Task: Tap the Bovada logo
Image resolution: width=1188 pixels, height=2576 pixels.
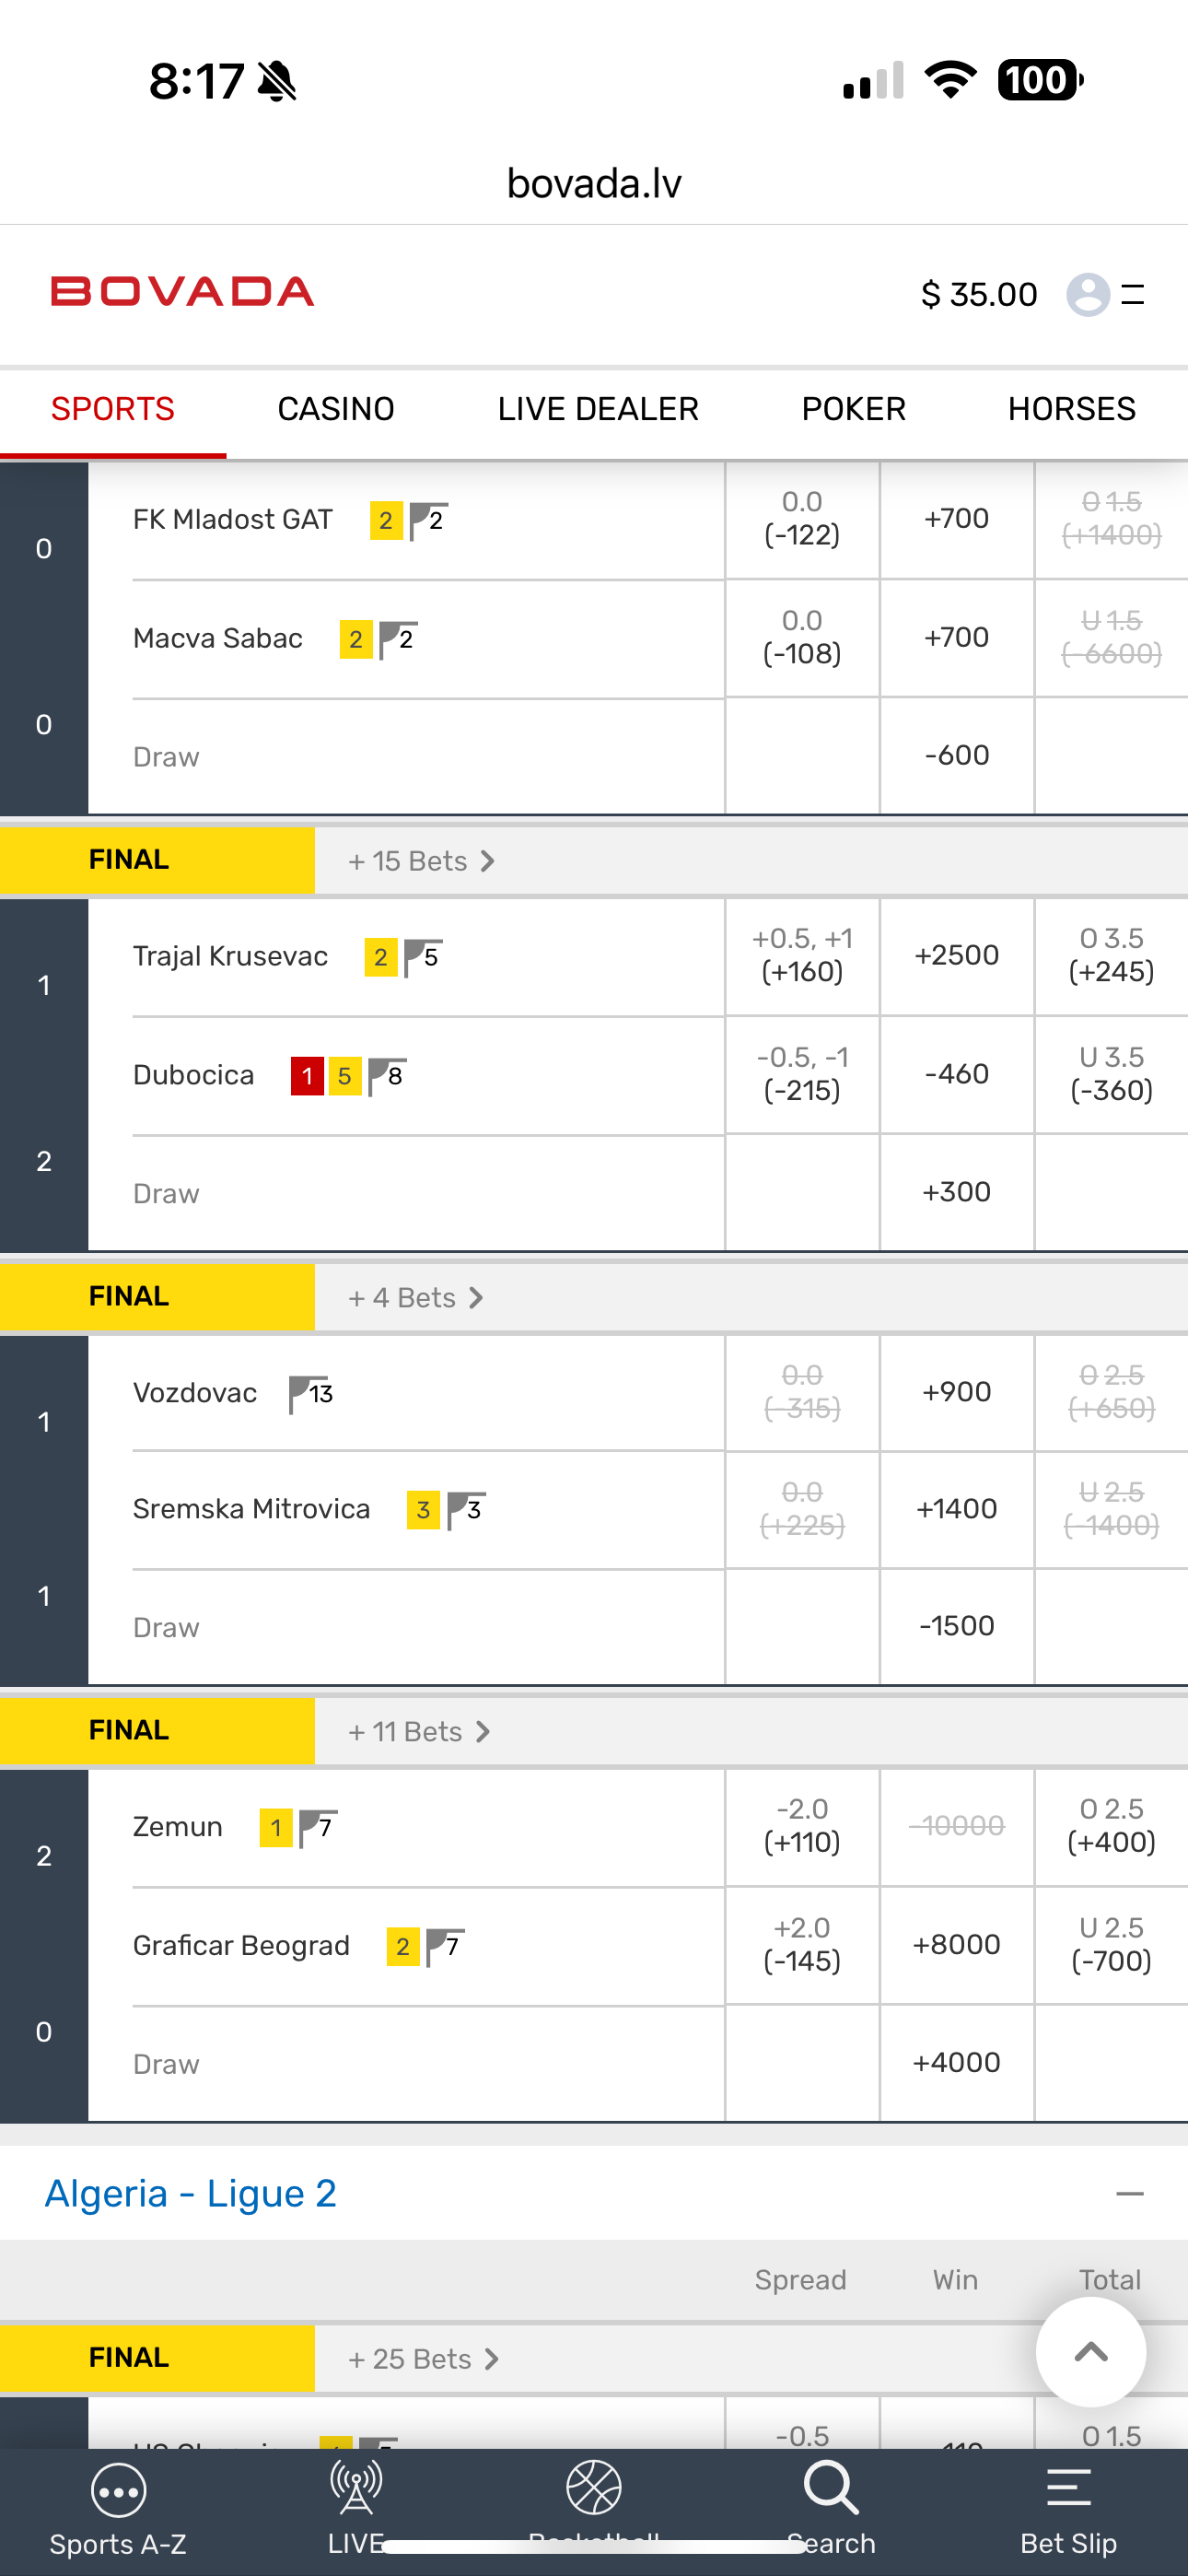Action: [183, 292]
